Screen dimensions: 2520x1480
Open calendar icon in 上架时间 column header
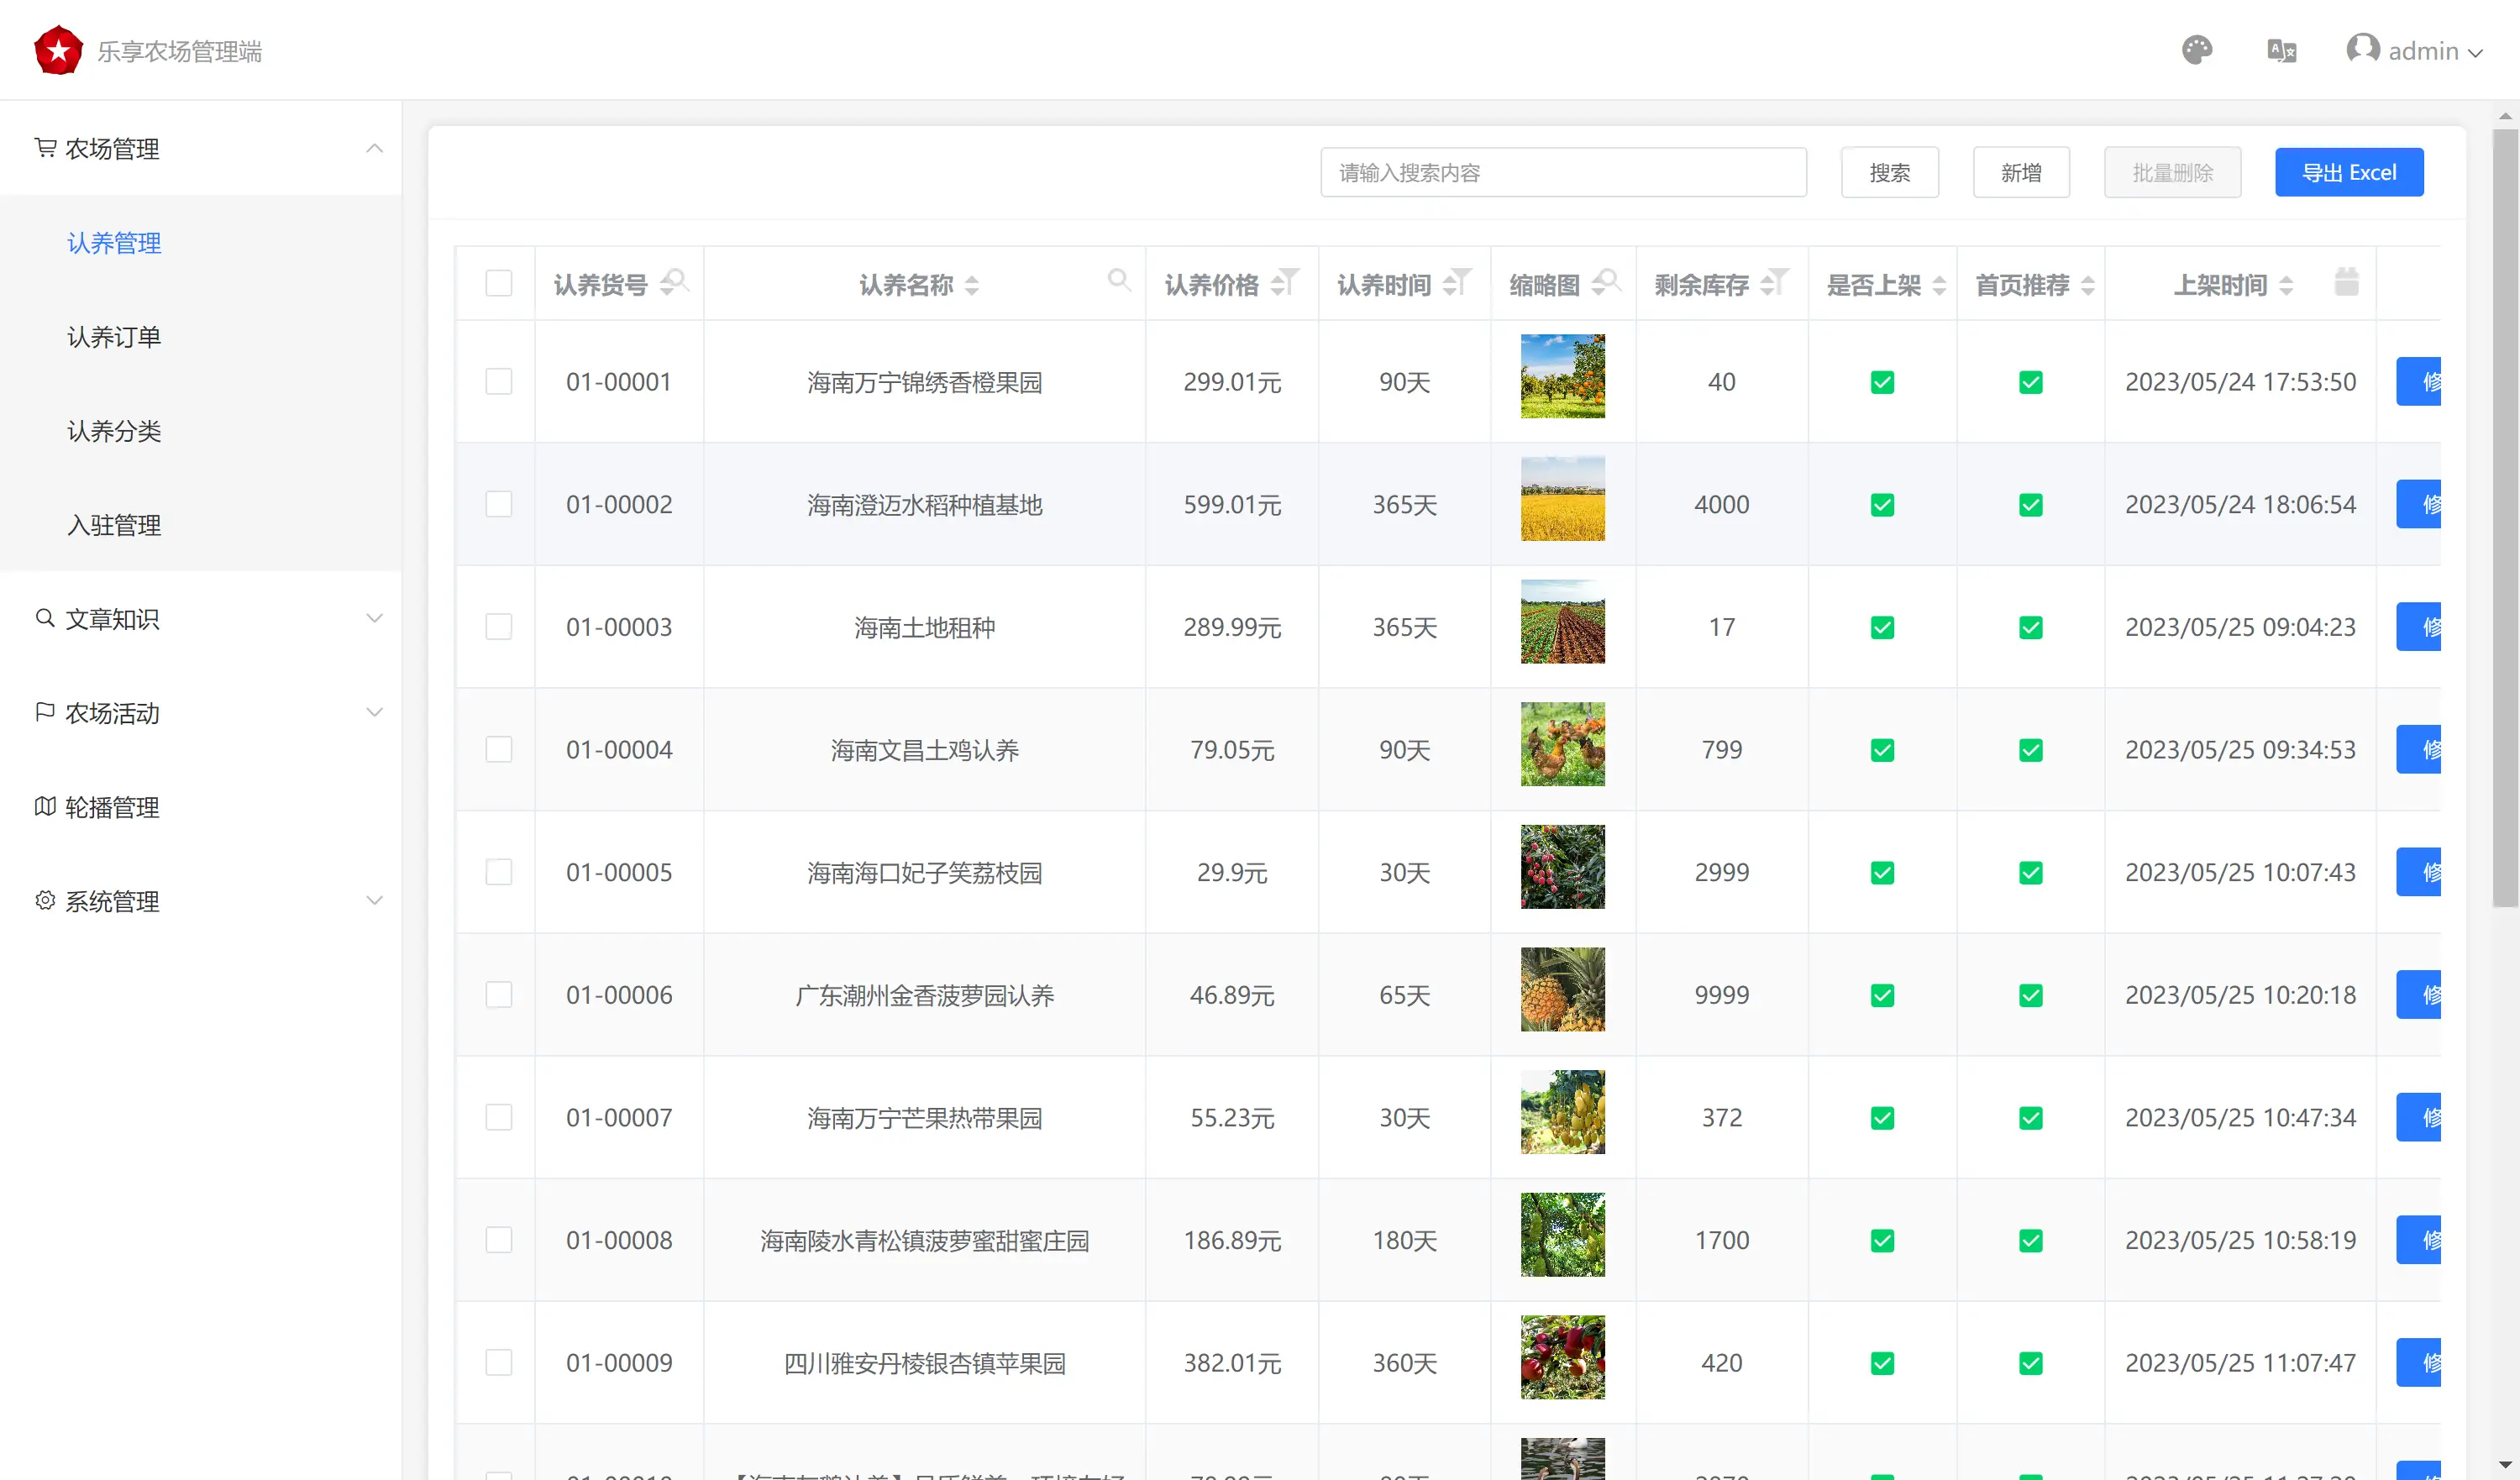click(x=2346, y=282)
